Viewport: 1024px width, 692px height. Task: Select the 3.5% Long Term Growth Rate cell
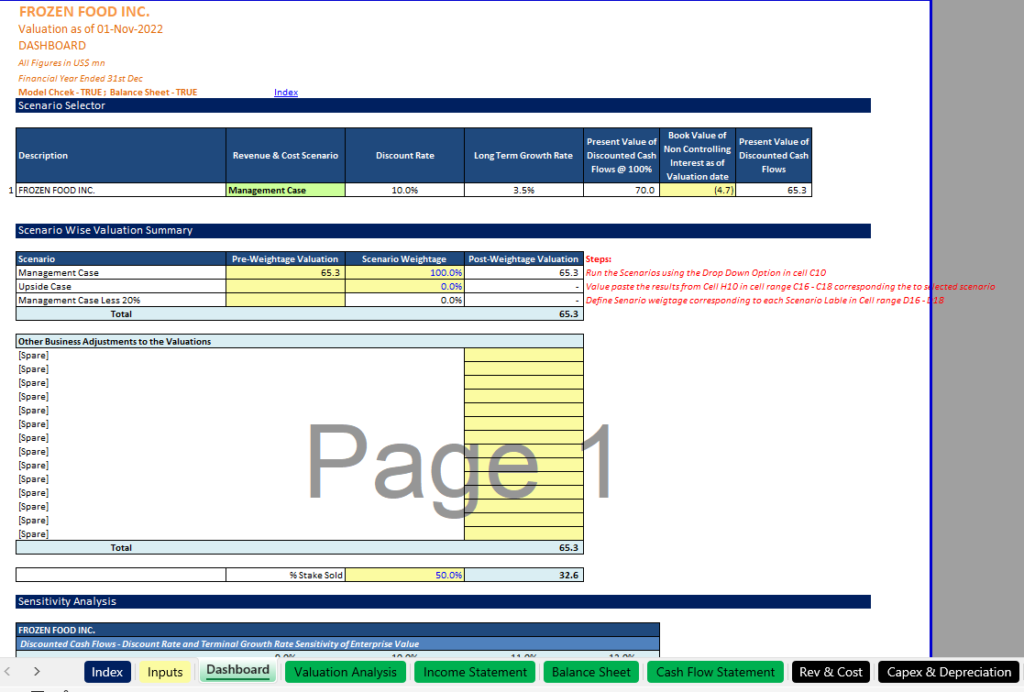point(523,190)
